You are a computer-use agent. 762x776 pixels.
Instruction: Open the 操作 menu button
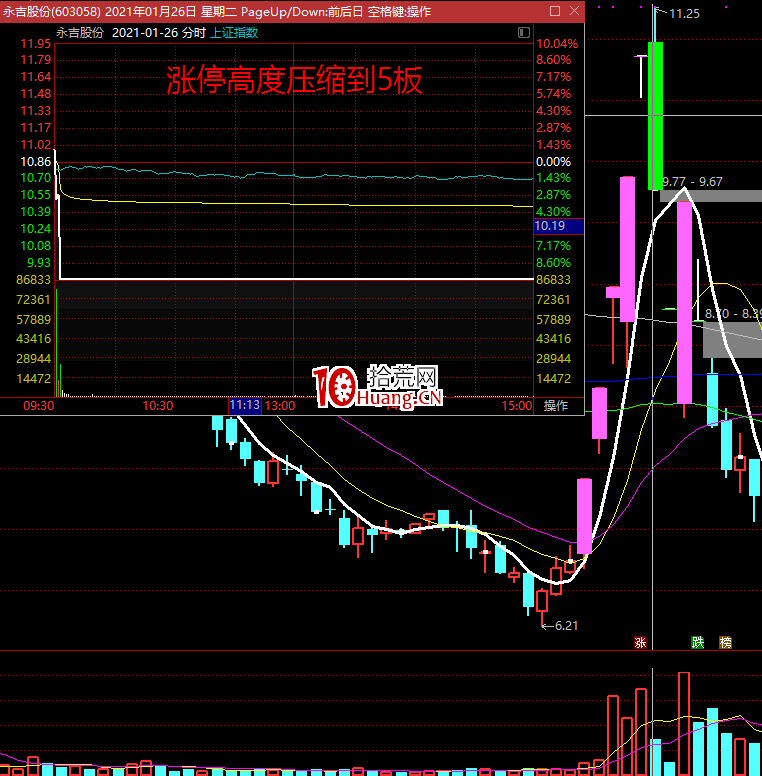tap(556, 406)
